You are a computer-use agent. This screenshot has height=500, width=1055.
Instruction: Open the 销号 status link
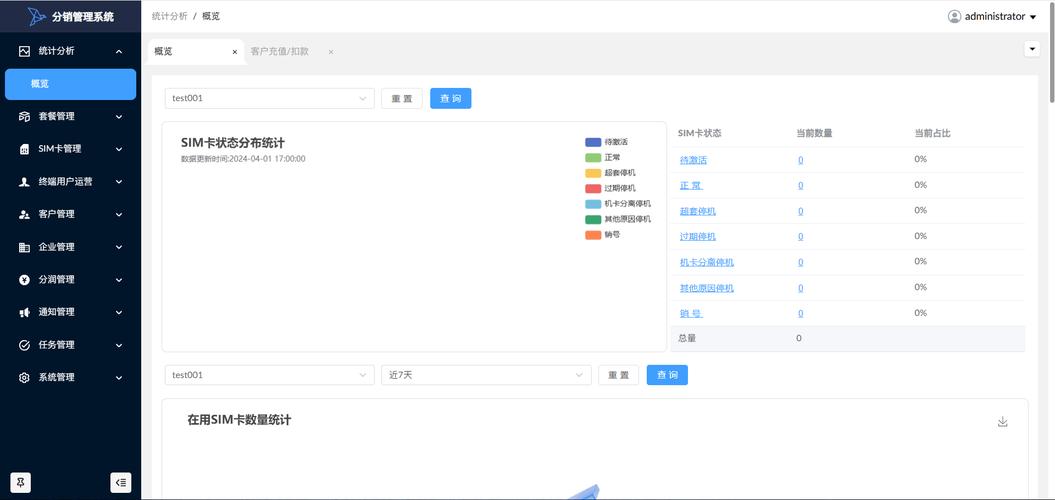pos(691,314)
